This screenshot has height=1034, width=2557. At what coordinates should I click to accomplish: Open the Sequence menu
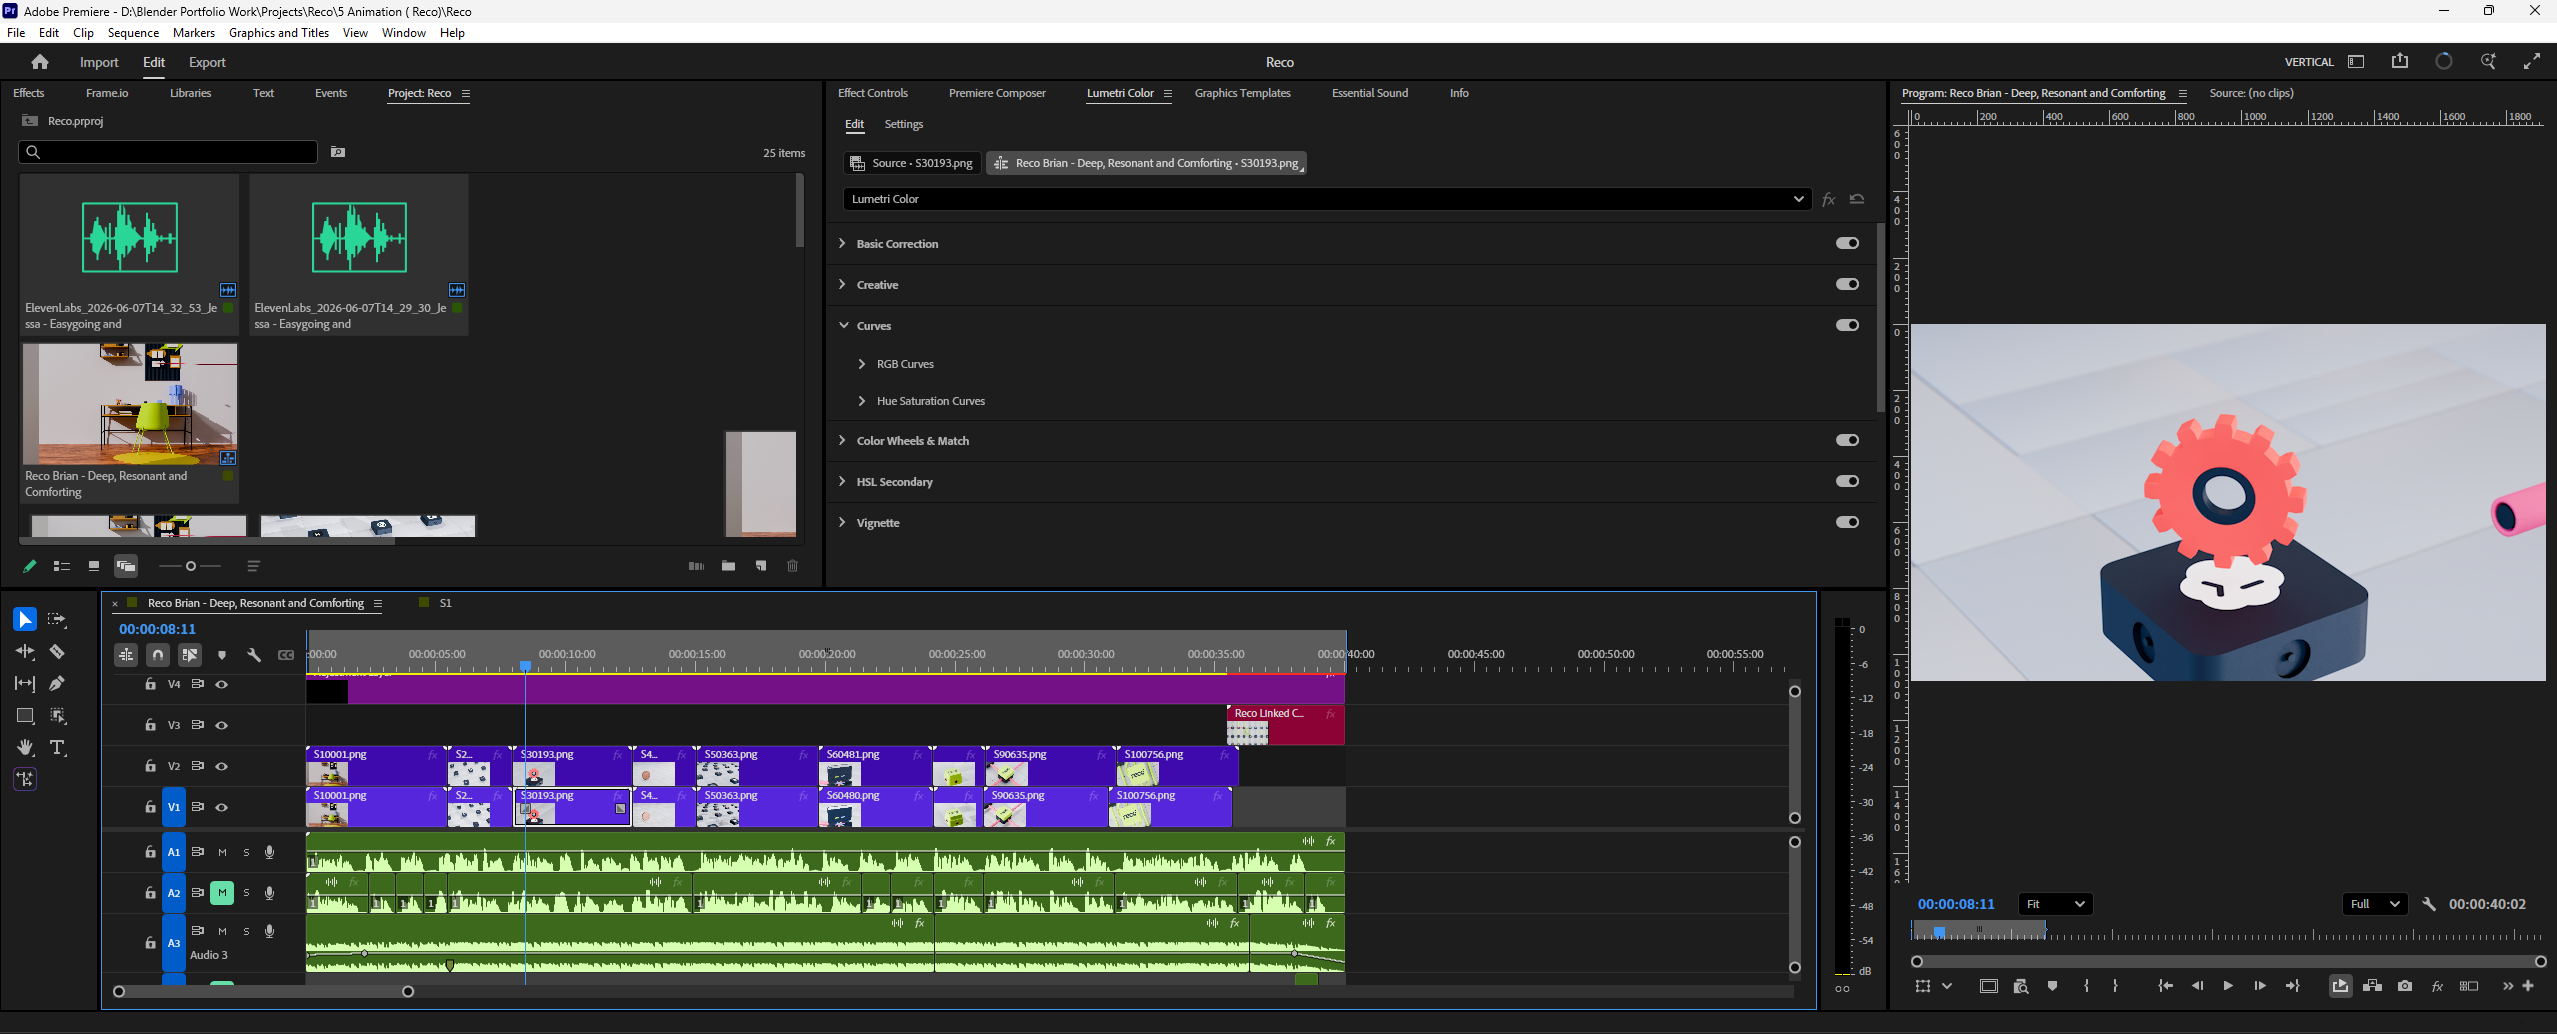[x=133, y=33]
